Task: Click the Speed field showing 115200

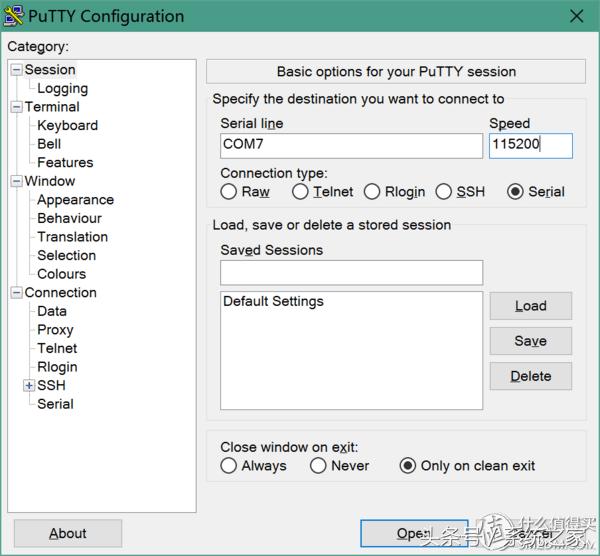Action: coord(531,145)
